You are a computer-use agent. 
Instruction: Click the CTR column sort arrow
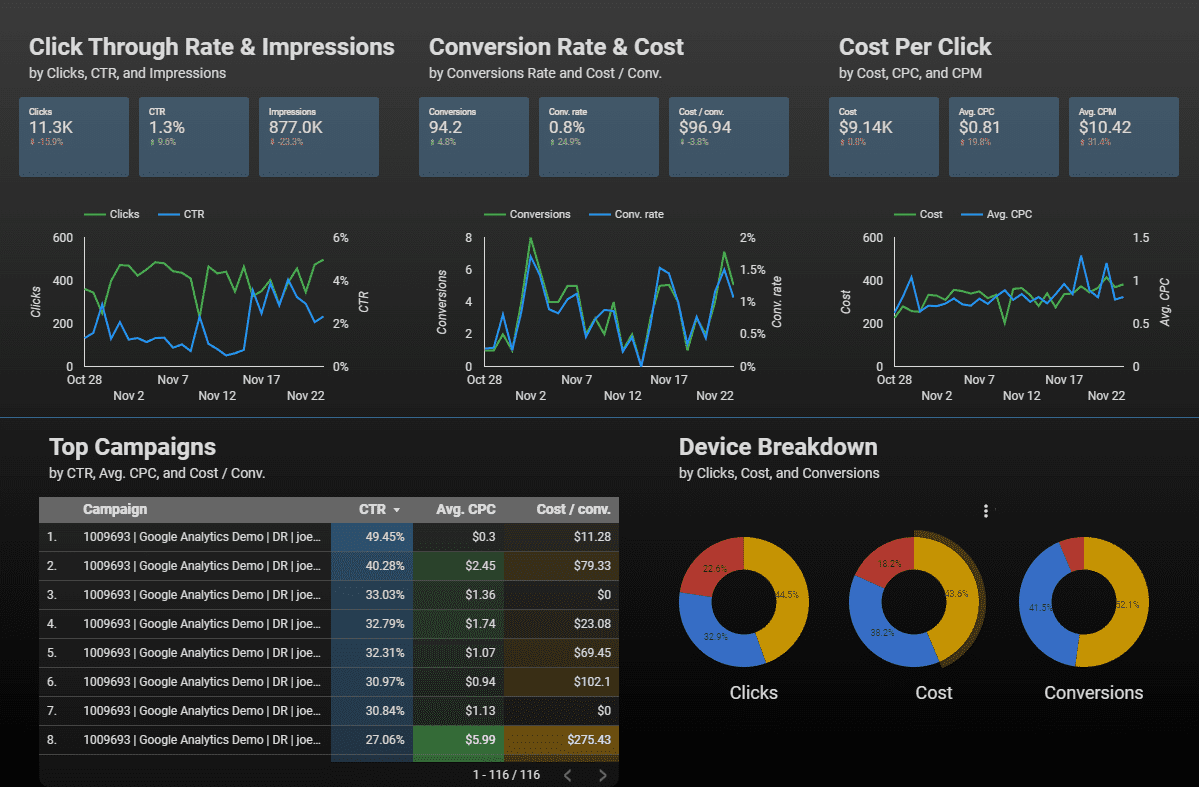tap(397, 510)
